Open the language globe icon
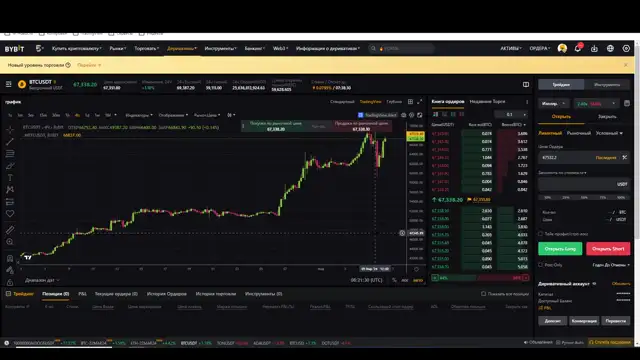The image size is (640, 360). (610, 49)
